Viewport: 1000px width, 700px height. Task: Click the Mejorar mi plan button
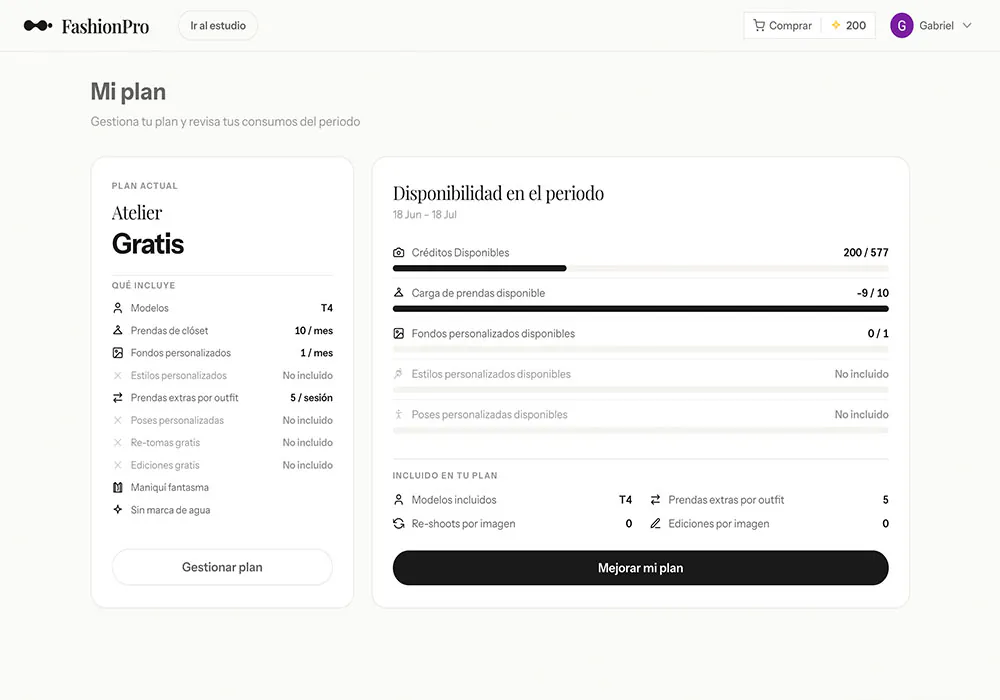click(x=640, y=567)
